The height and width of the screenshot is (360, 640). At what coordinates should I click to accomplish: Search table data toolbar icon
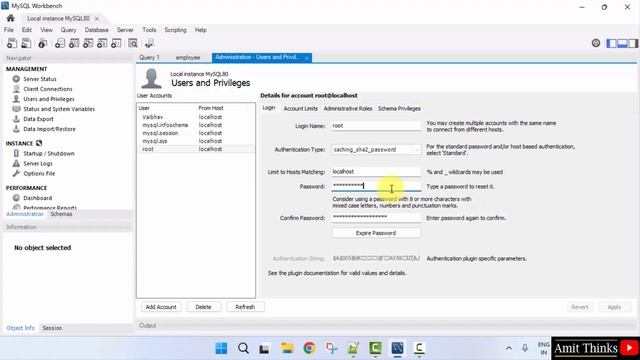tap(133, 43)
